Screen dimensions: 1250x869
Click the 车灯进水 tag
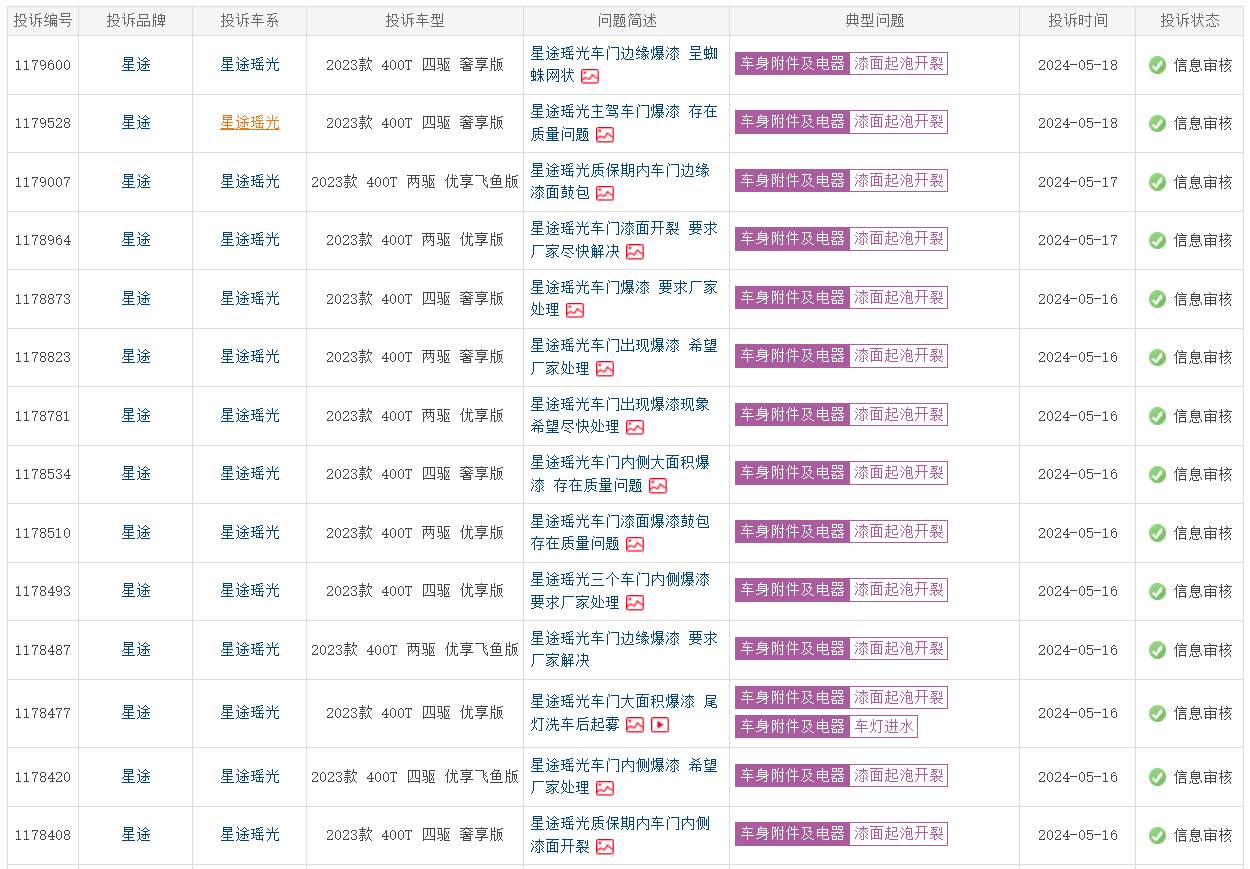click(884, 727)
